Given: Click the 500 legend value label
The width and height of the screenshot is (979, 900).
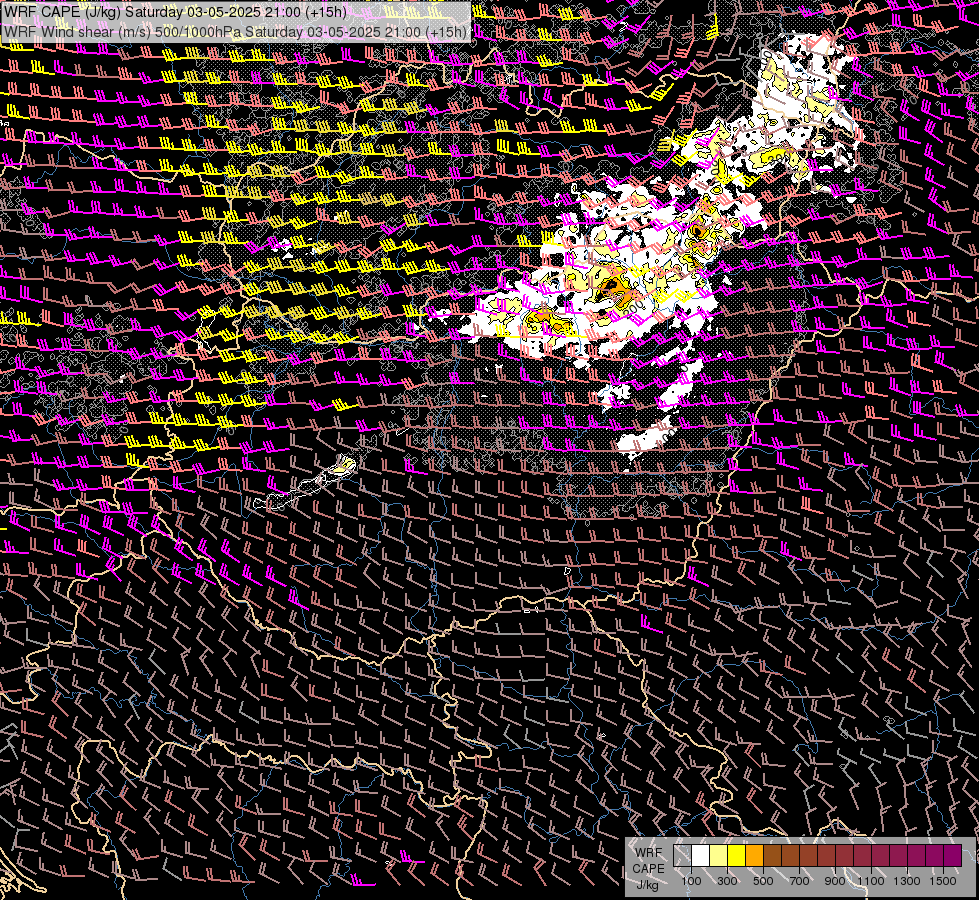Looking at the screenshot, I should point(763,881).
